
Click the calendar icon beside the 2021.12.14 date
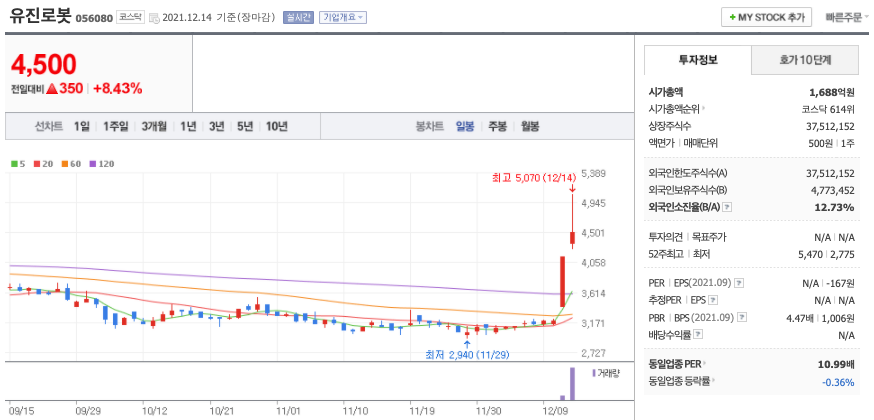pyautogui.click(x=155, y=18)
